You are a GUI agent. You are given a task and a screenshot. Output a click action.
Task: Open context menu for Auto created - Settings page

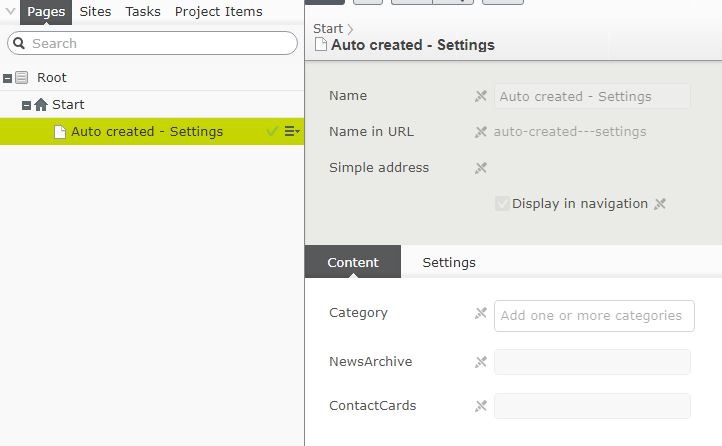coord(291,132)
